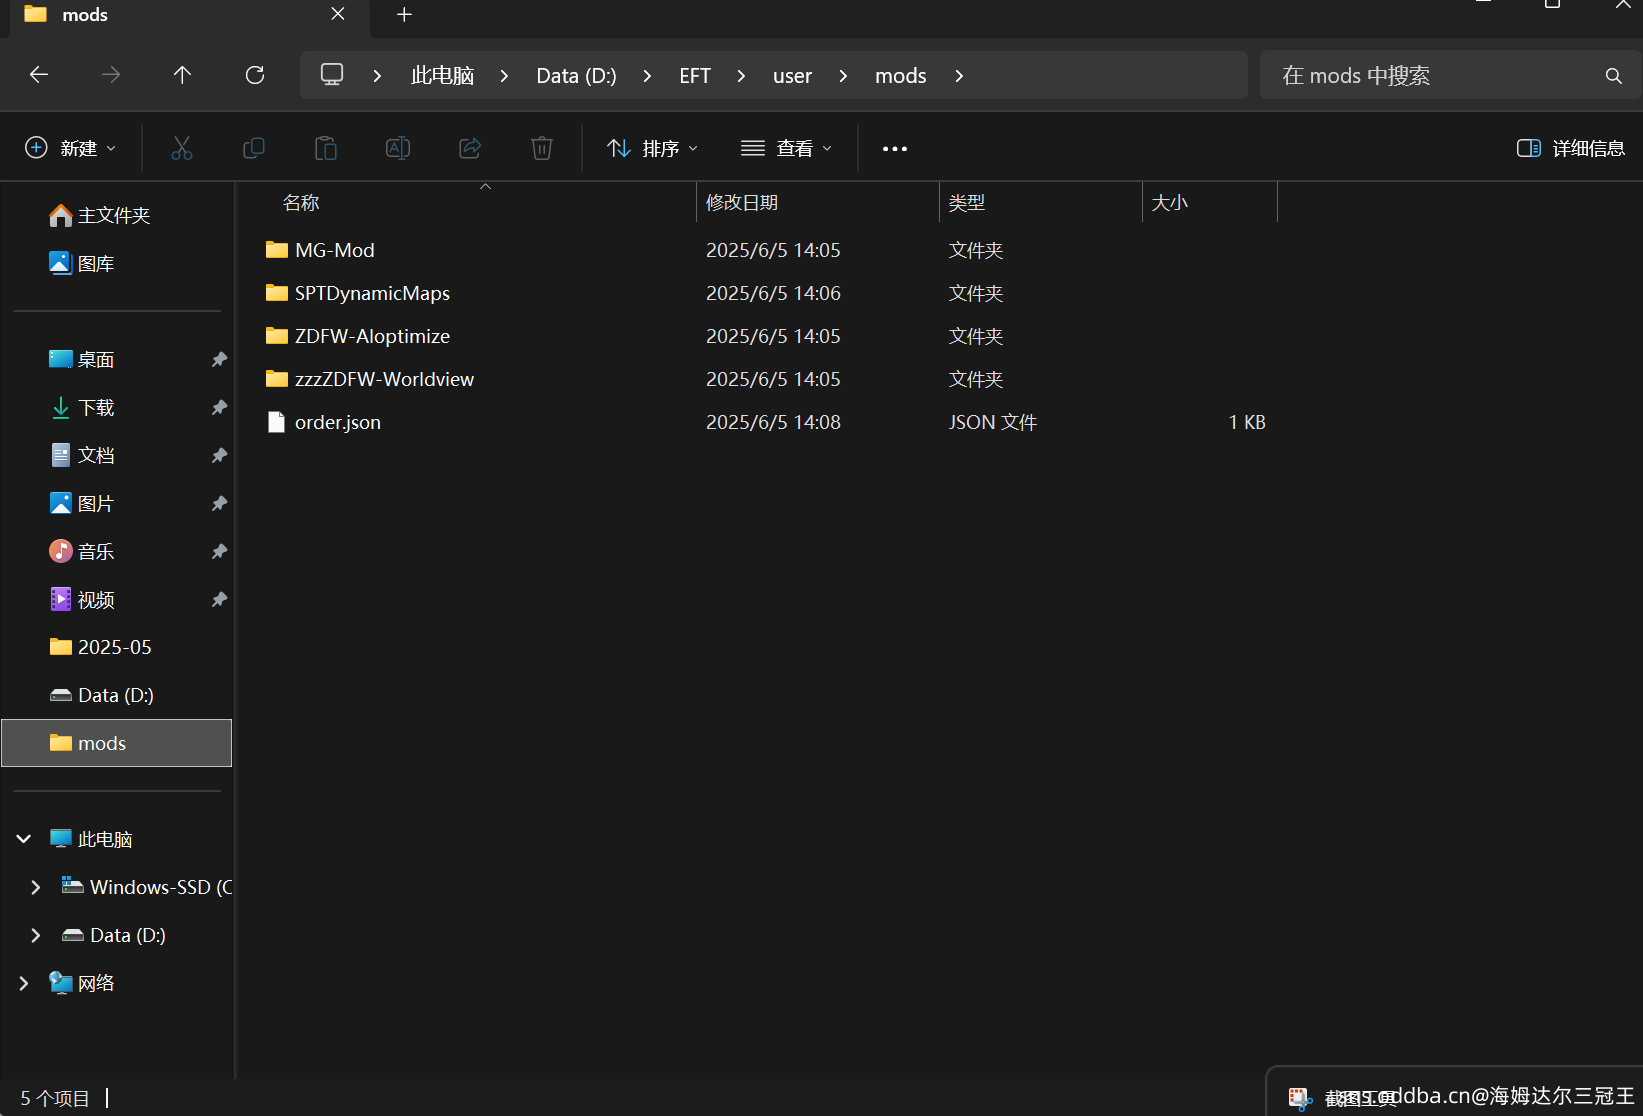Click the snipping tool notification icon
The height and width of the screenshot is (1116, 1643).
click(x=1300, y=1099)
